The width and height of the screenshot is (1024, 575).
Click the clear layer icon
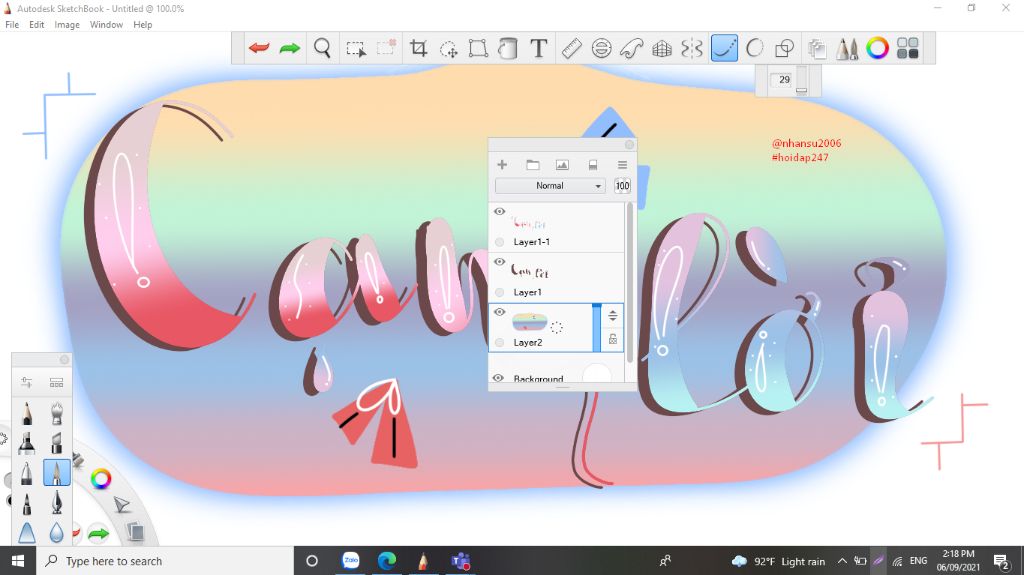(x=593, y=165)
